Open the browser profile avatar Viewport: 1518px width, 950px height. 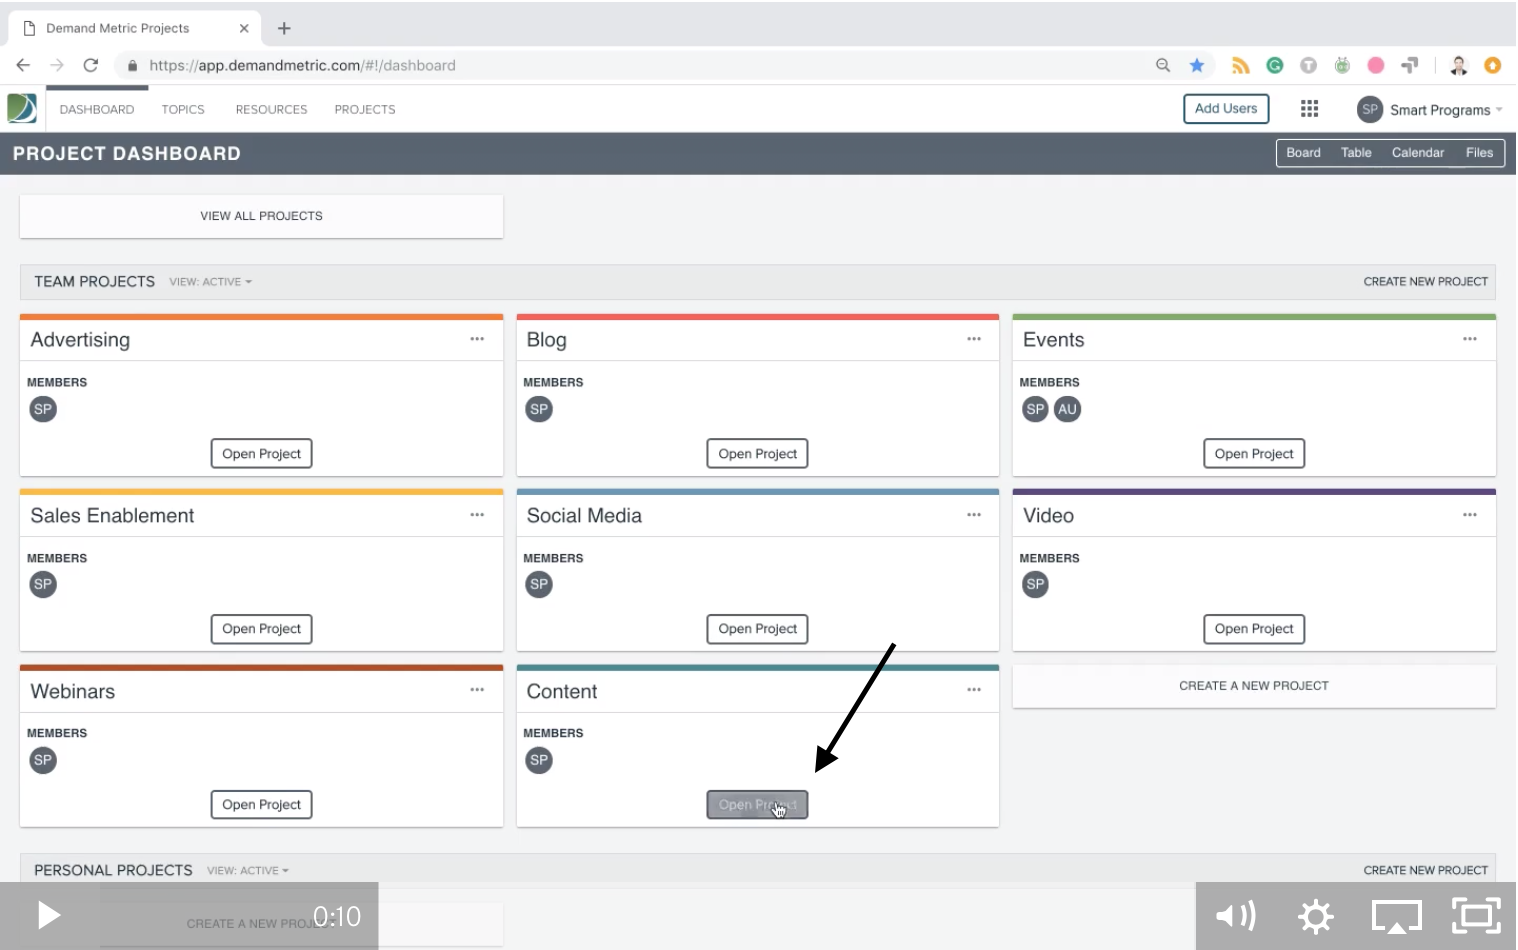tap(1459, 65)
